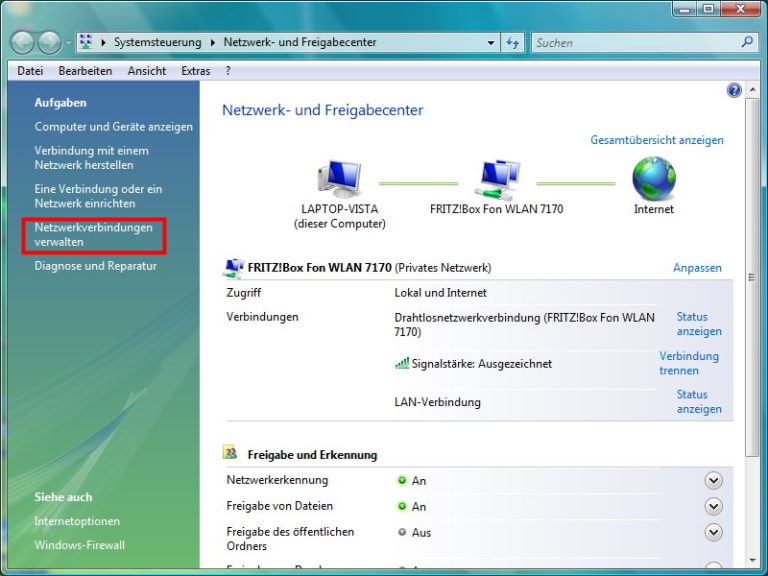Screen dimensions: 768x576
Task: Open the ? help menu
Action: pyautogui.click(x=228, y=71)
